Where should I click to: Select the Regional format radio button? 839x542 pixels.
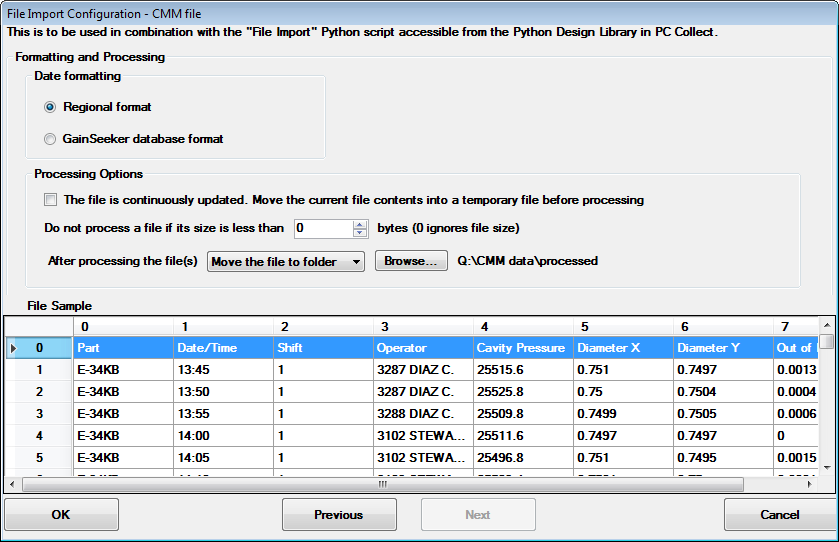(x=50, y=107)
